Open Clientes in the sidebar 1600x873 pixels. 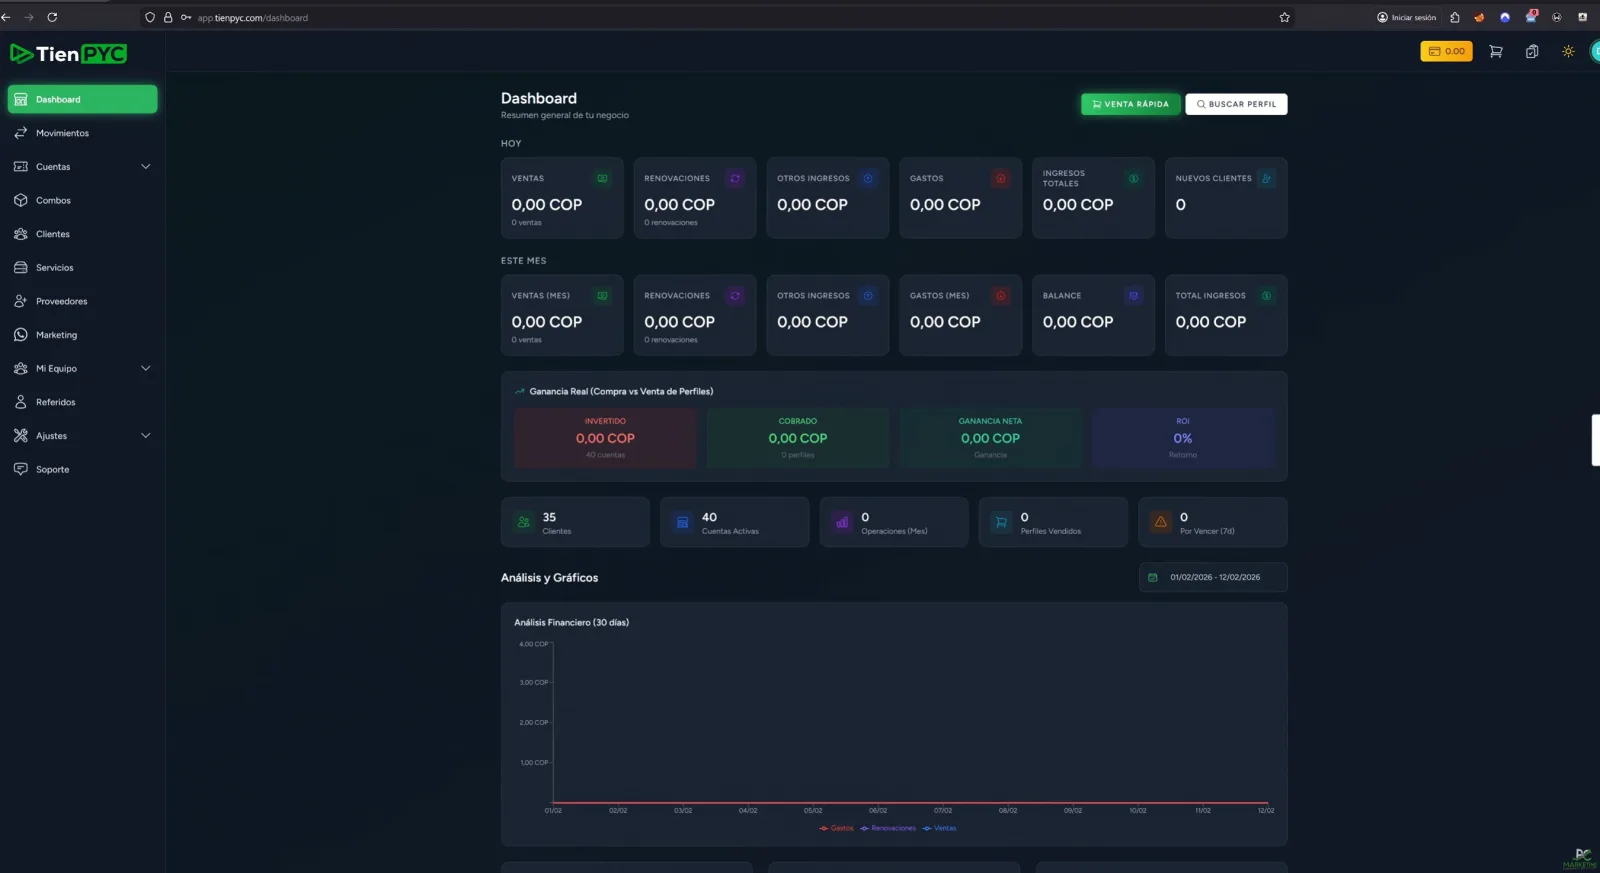coord(82,234)
